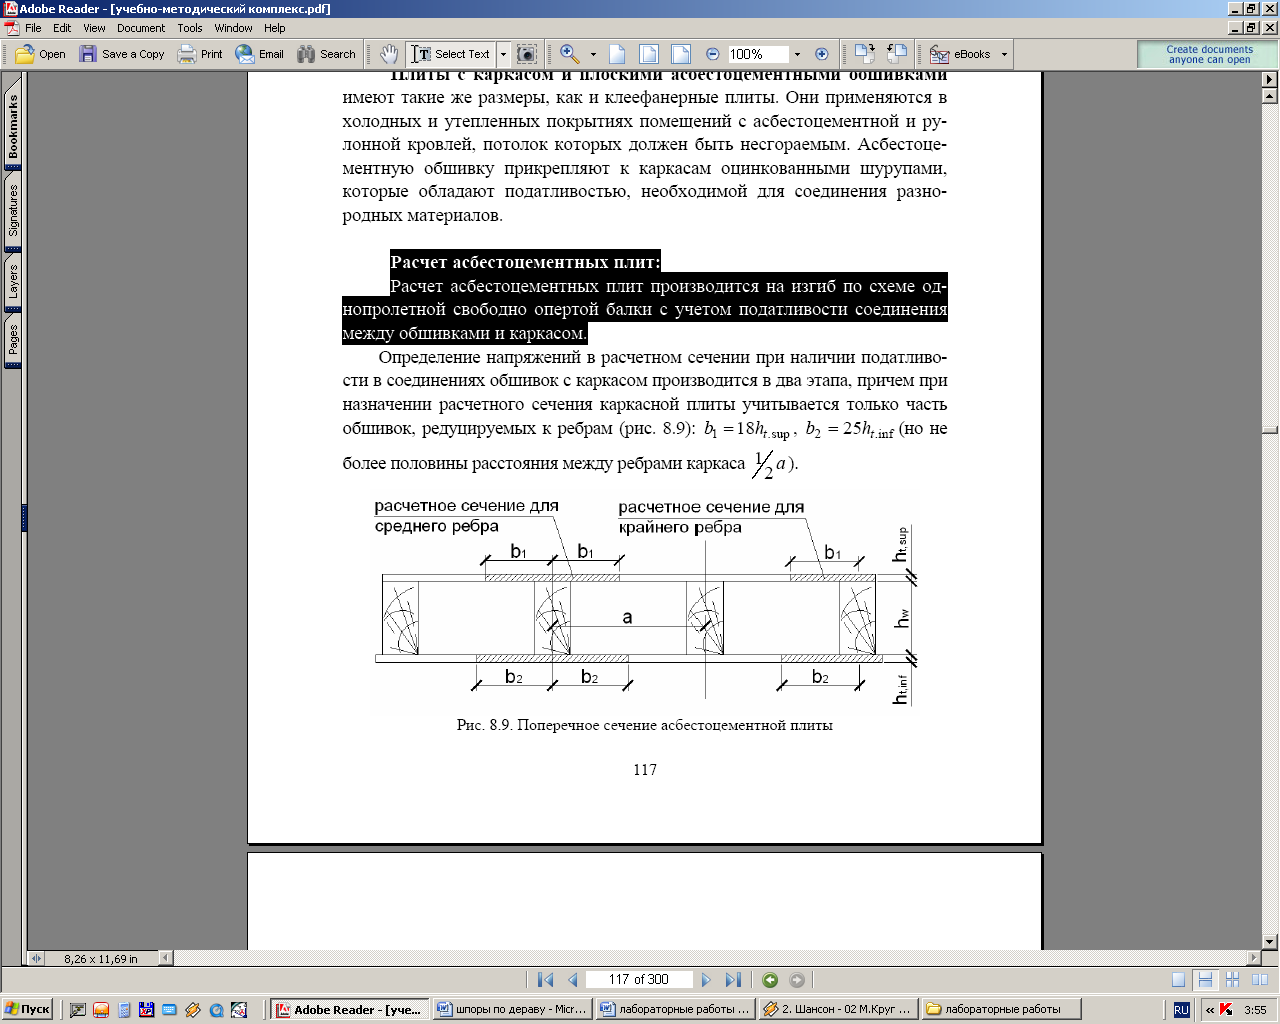Open the Pages side panel tab
The width and height of the screenshot is (1280, 1024).
coord(13,340)
